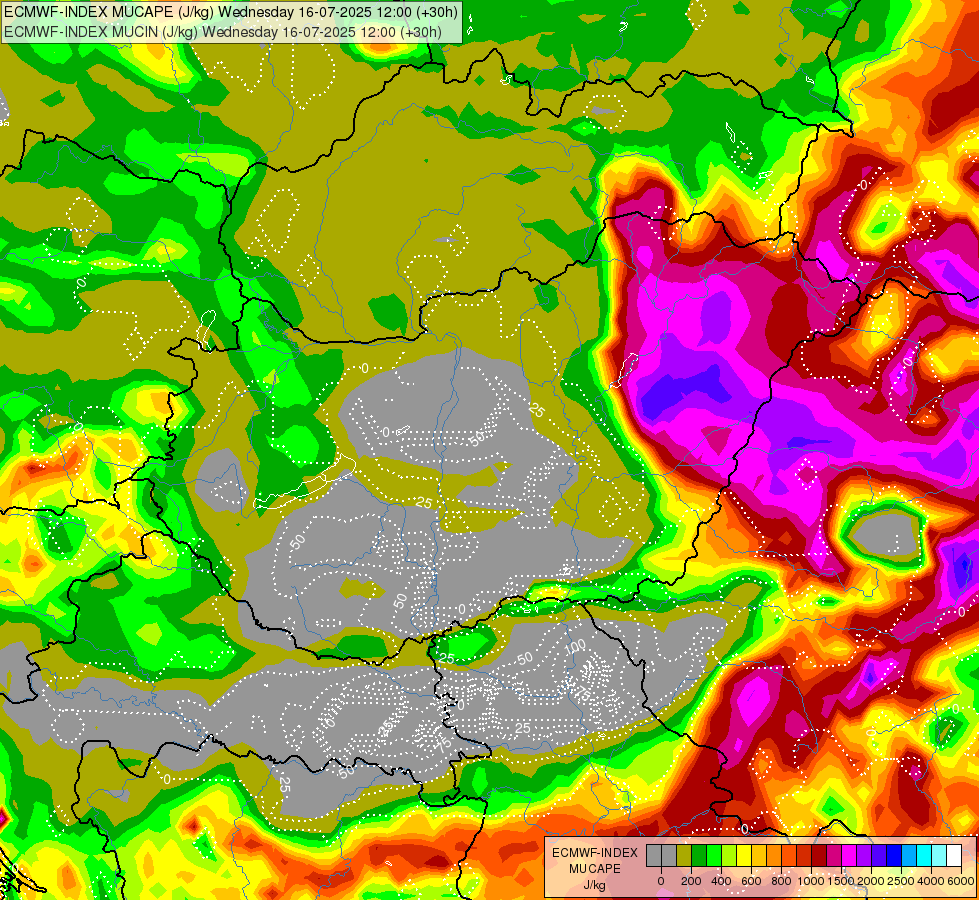Click the legend value 4000
This screenshot has height=900, width=979.
pos(931,881)
